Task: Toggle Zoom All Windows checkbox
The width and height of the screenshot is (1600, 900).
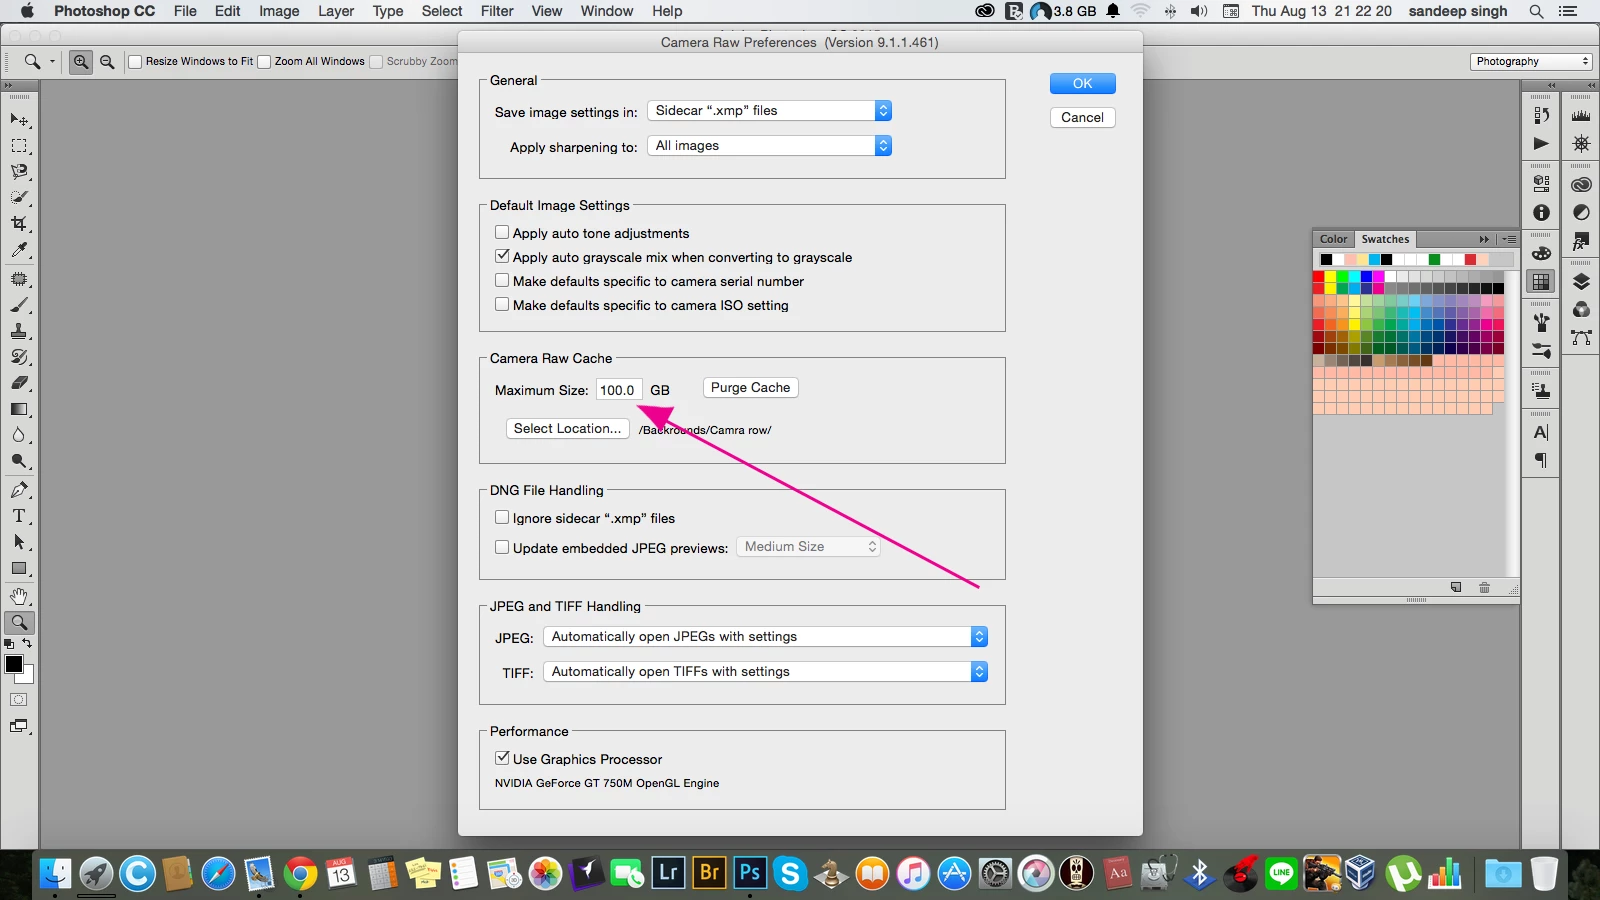Action: 264,62
